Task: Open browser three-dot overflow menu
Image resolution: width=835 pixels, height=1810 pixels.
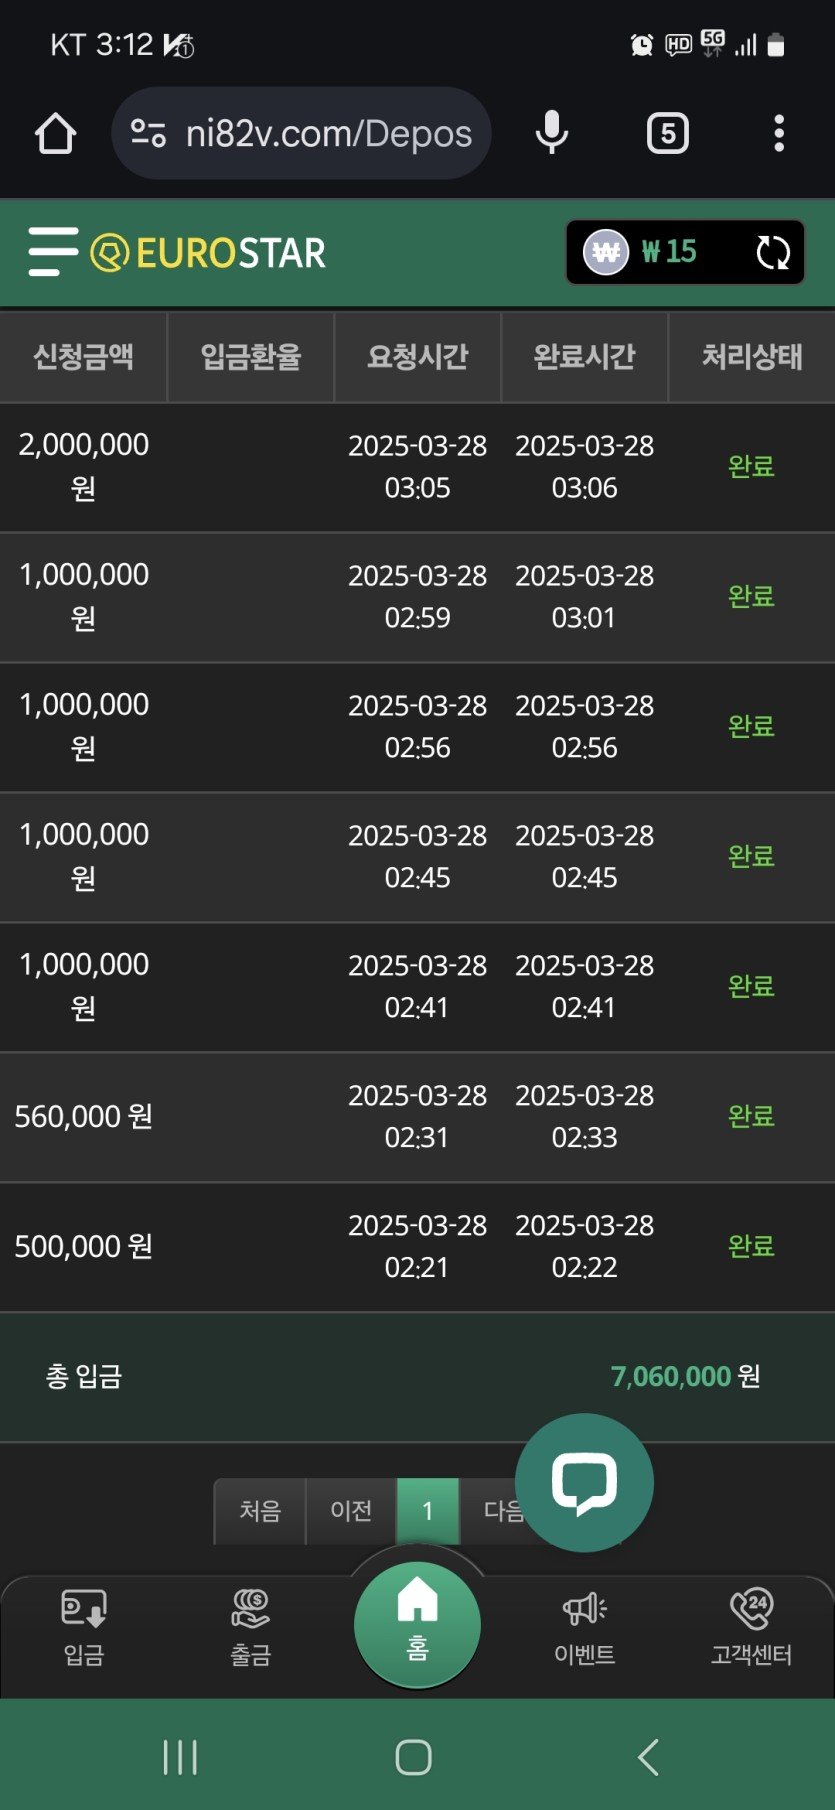Action: (778, 133)
